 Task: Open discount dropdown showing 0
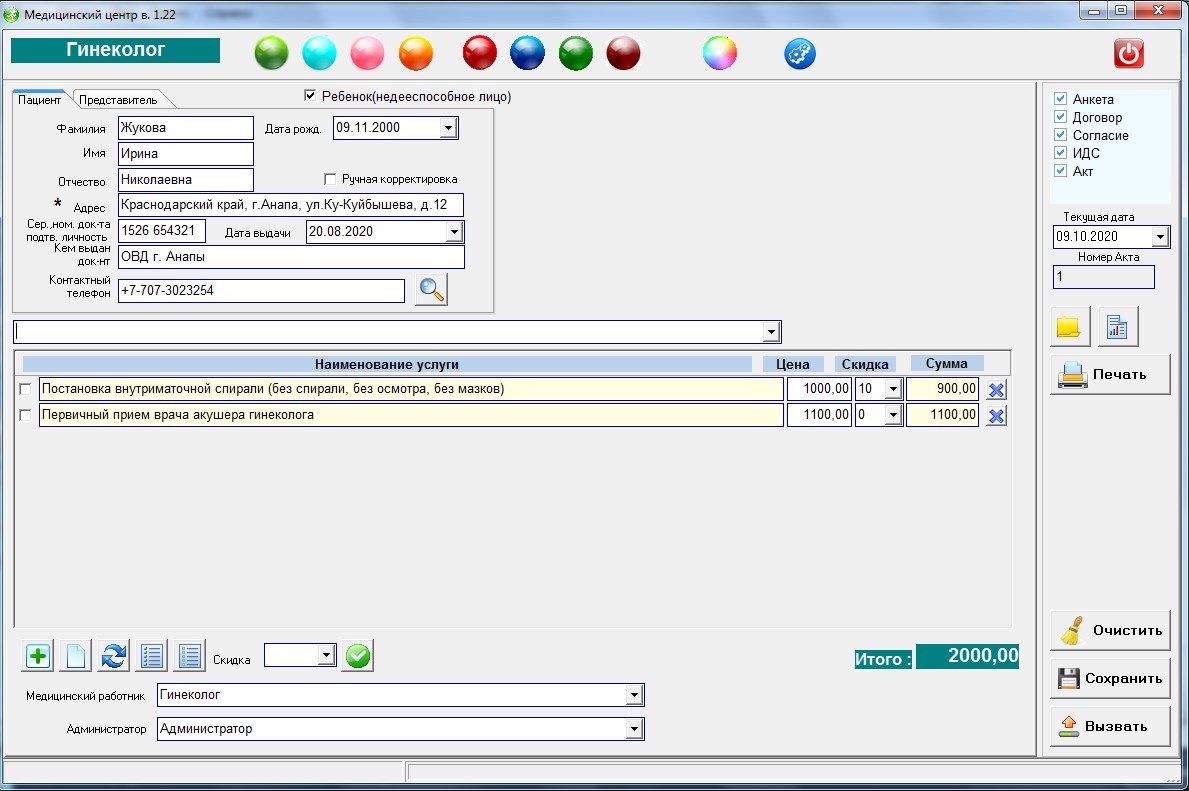point(893,415)
